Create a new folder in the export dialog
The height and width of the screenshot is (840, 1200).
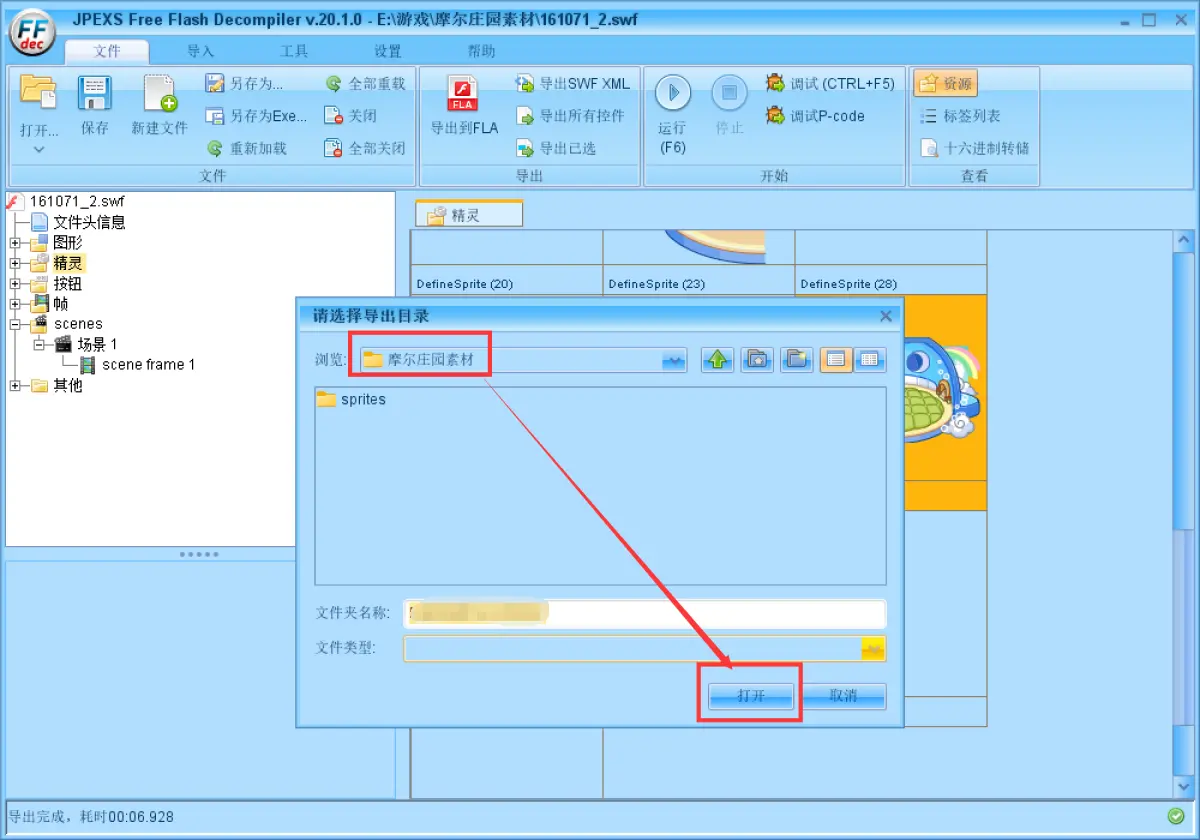(797, 359)
